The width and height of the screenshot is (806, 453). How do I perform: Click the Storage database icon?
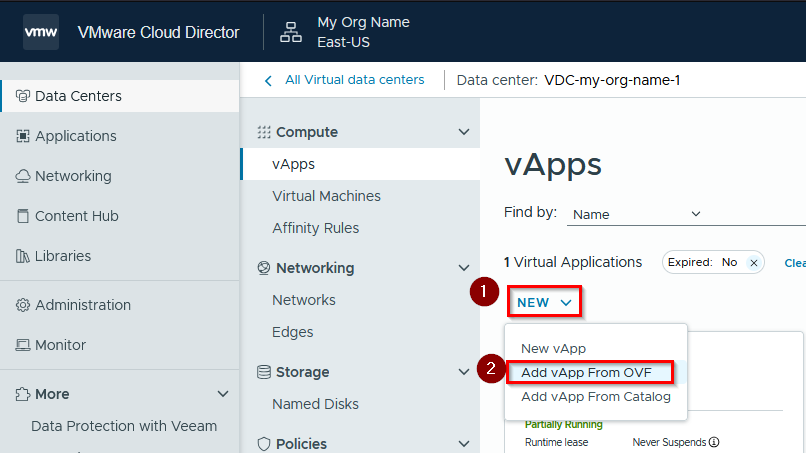pos(264,372)
